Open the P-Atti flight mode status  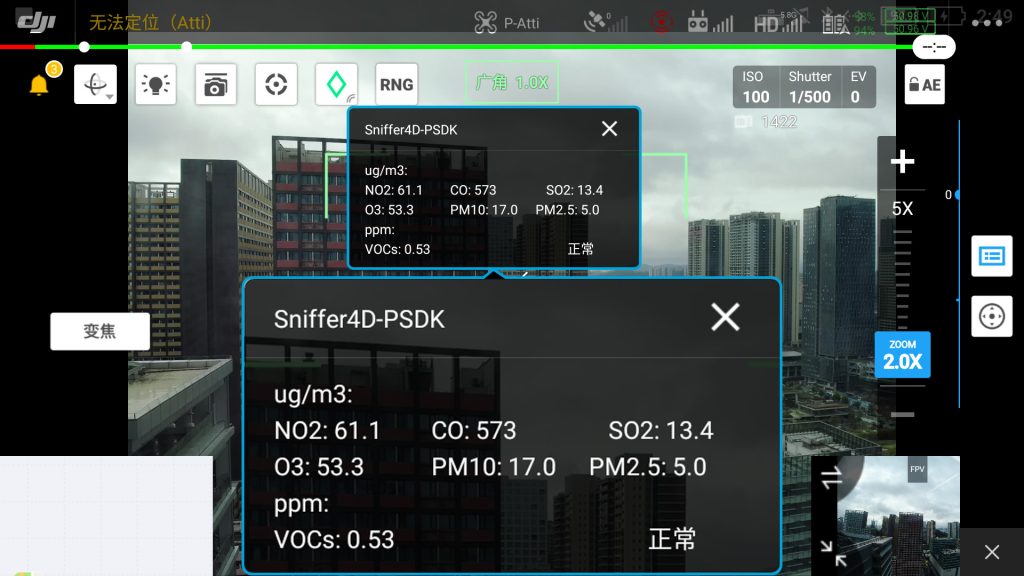[x=507, y=23]
